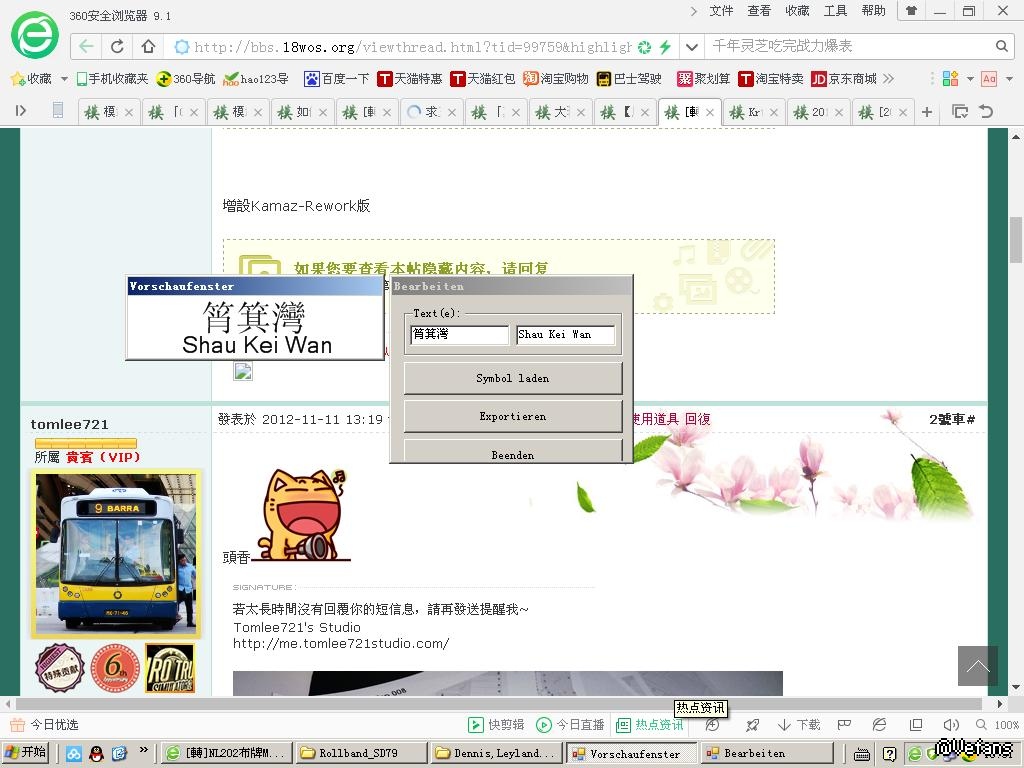This screenshot has width=1024, height=768.
Task: Click the QQ penguin icon in taskbar
Action: tap(97, 753)
